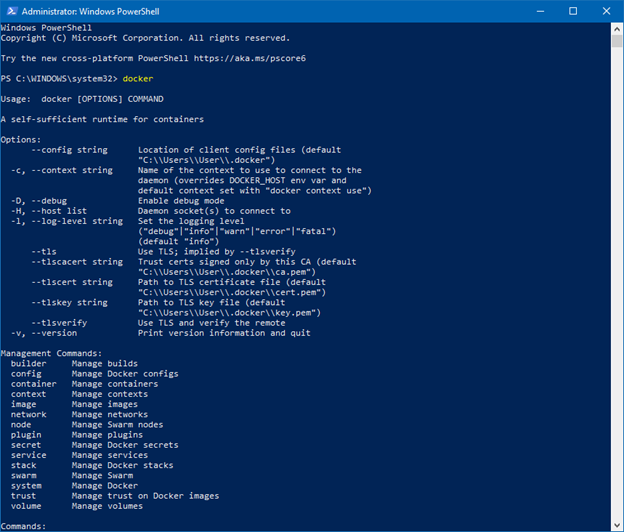Click the 'Administrator: Windows PowerShell' title text
Screen dimensions: 624x532
pos(90,12)
